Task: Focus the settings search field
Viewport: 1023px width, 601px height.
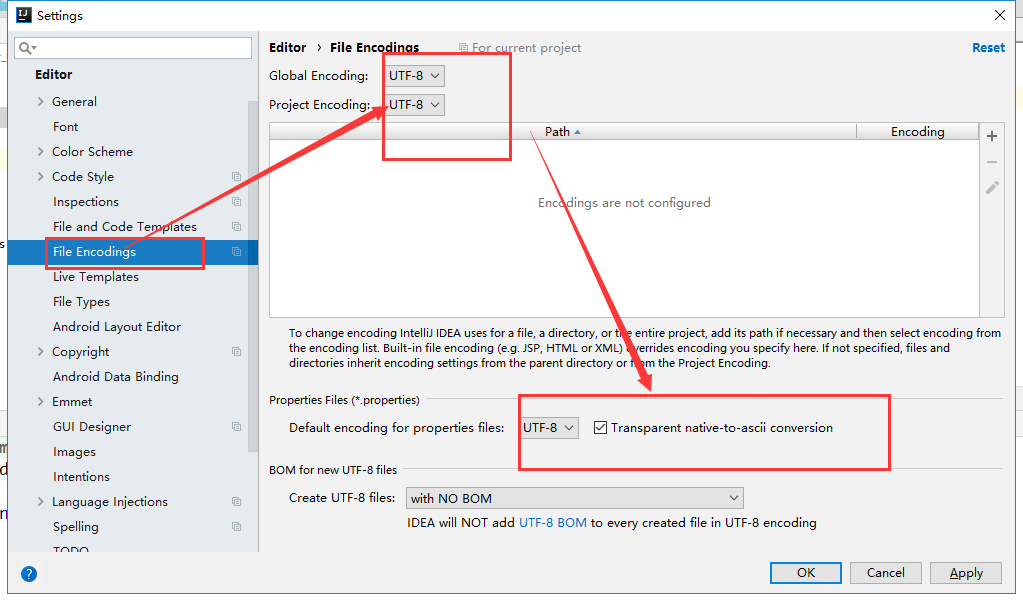Action: (x=133, y=48)
